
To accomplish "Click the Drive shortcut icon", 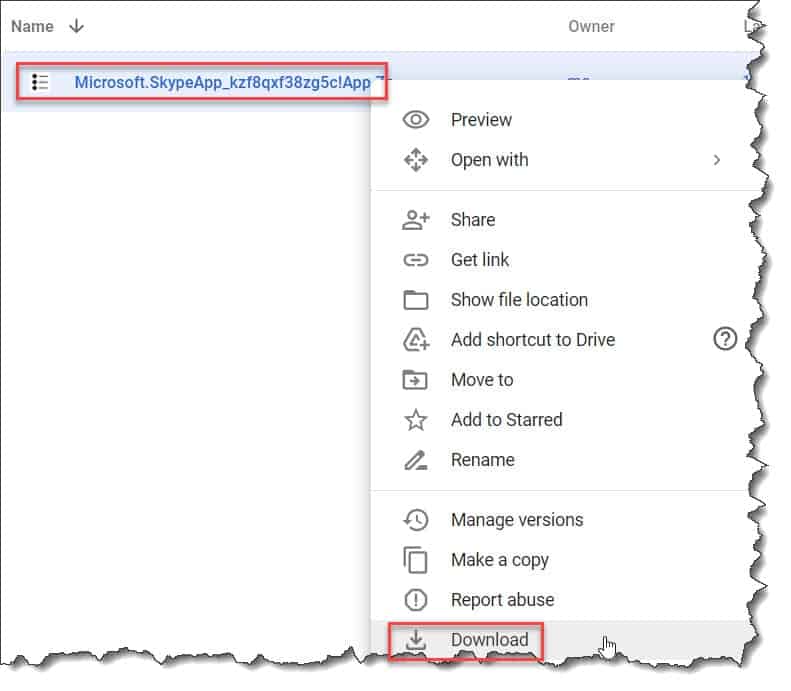I will [416, 339].
